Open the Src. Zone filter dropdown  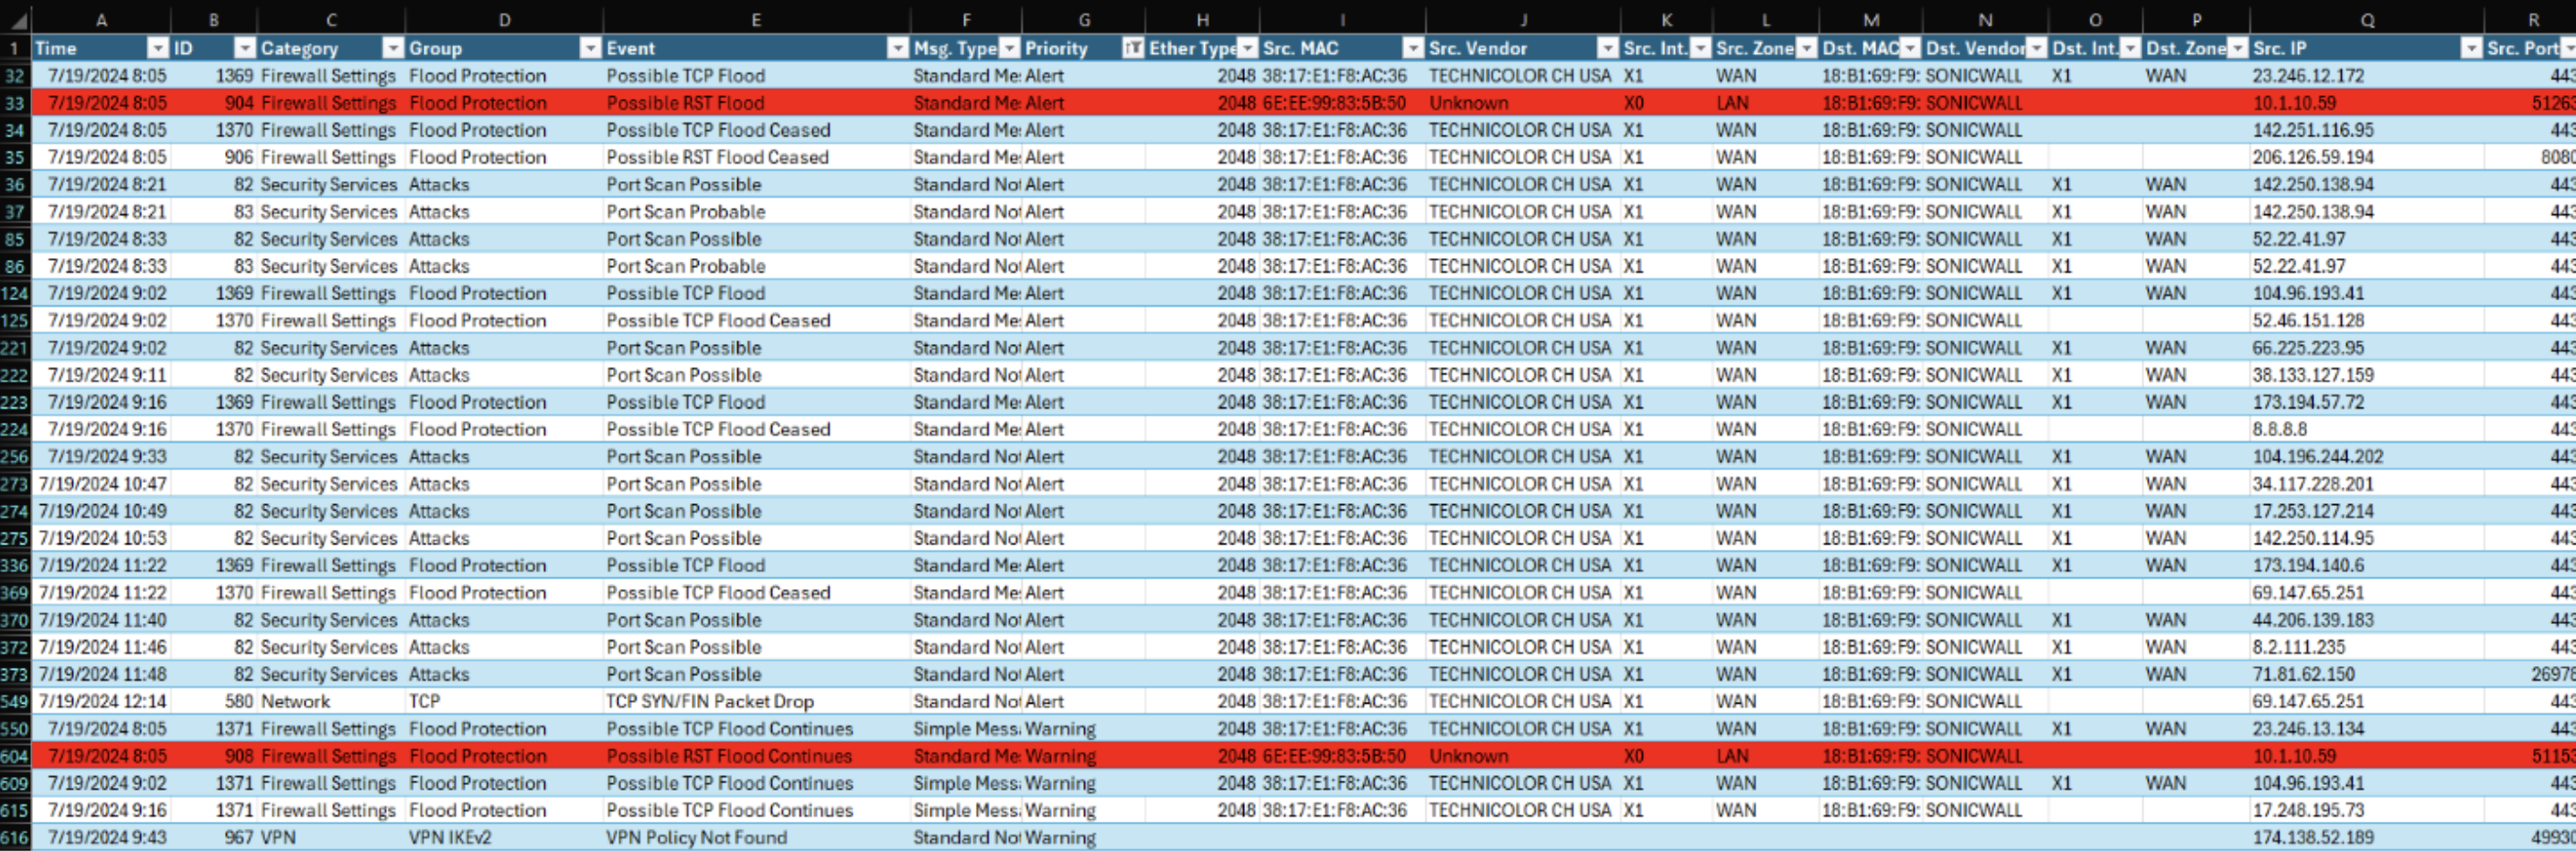tap(1806, 48)
